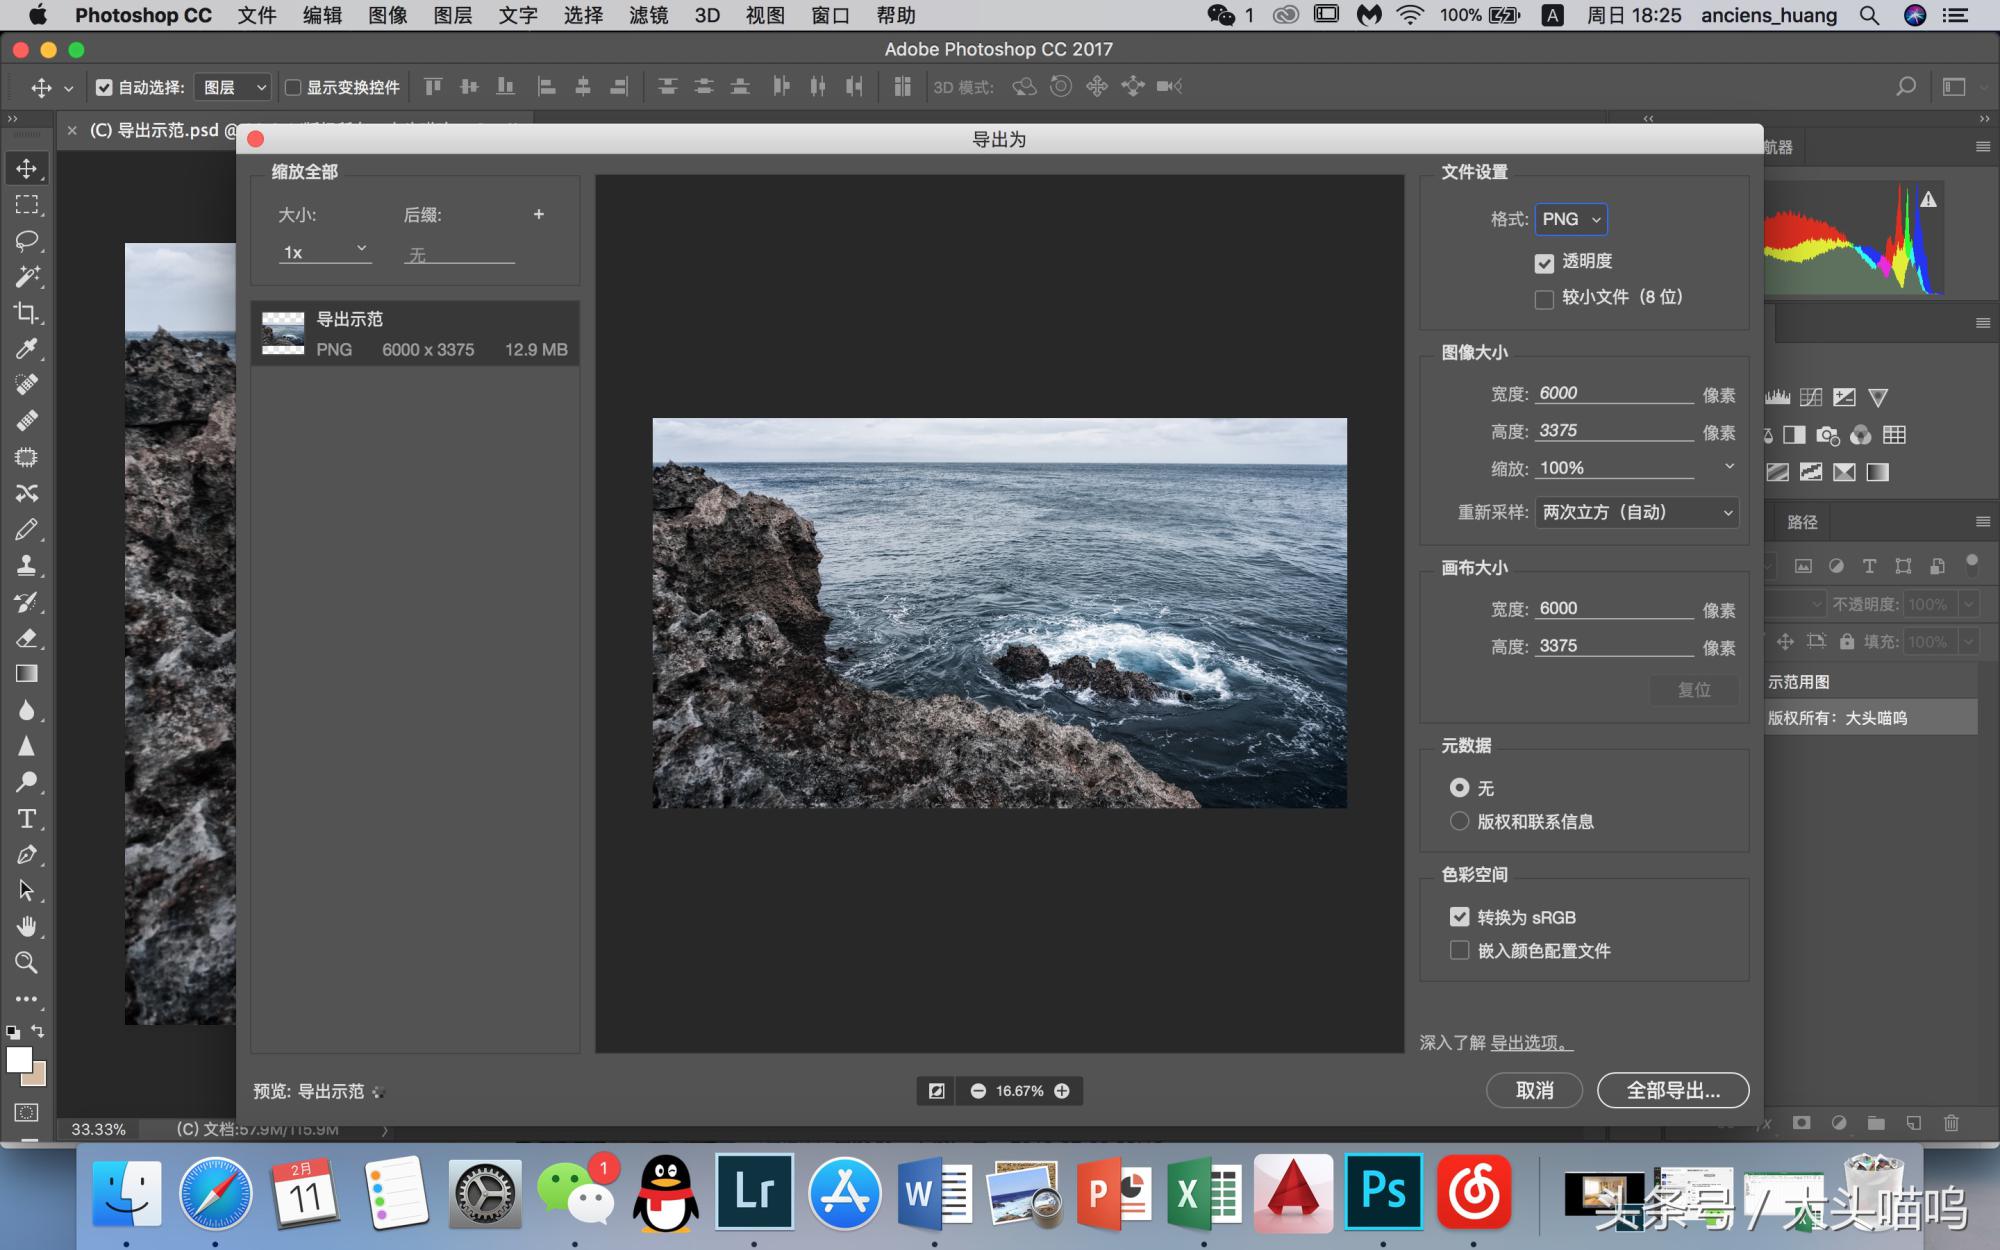Switch to 路径 panel tab
The height and width of the screenshot is (1250, 2000).
1802,522
